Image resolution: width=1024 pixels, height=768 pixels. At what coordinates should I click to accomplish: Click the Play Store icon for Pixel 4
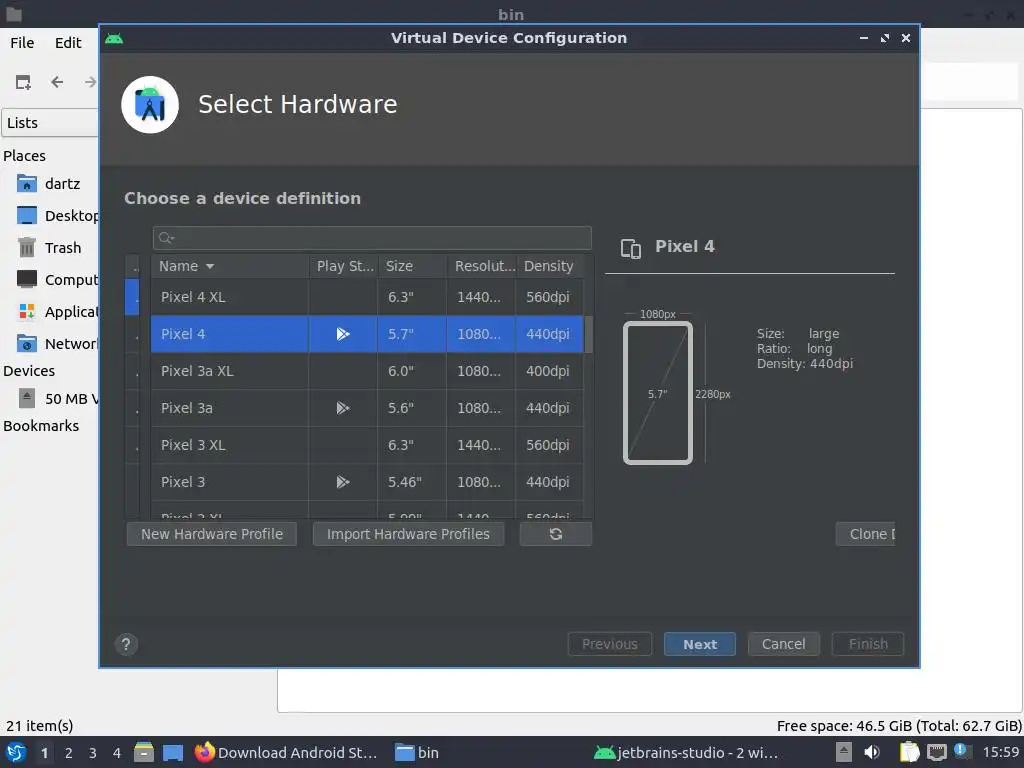point(343,334)
